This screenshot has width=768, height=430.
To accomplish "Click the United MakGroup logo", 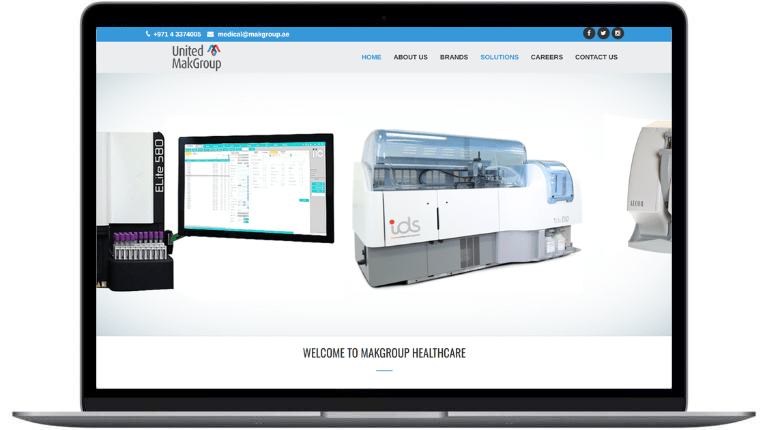I will click(x=196, y=57).
